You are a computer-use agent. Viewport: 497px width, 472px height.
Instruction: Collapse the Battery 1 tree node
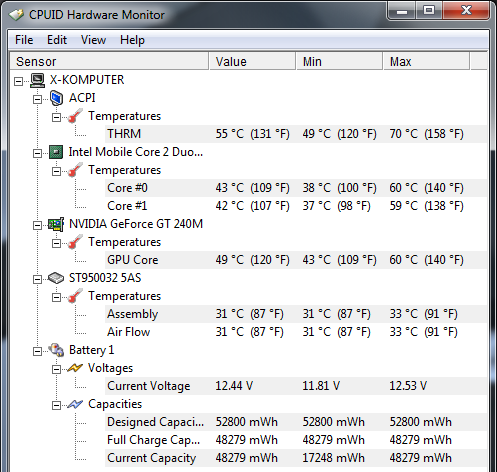pyautogui.click(x=38, y=351)
